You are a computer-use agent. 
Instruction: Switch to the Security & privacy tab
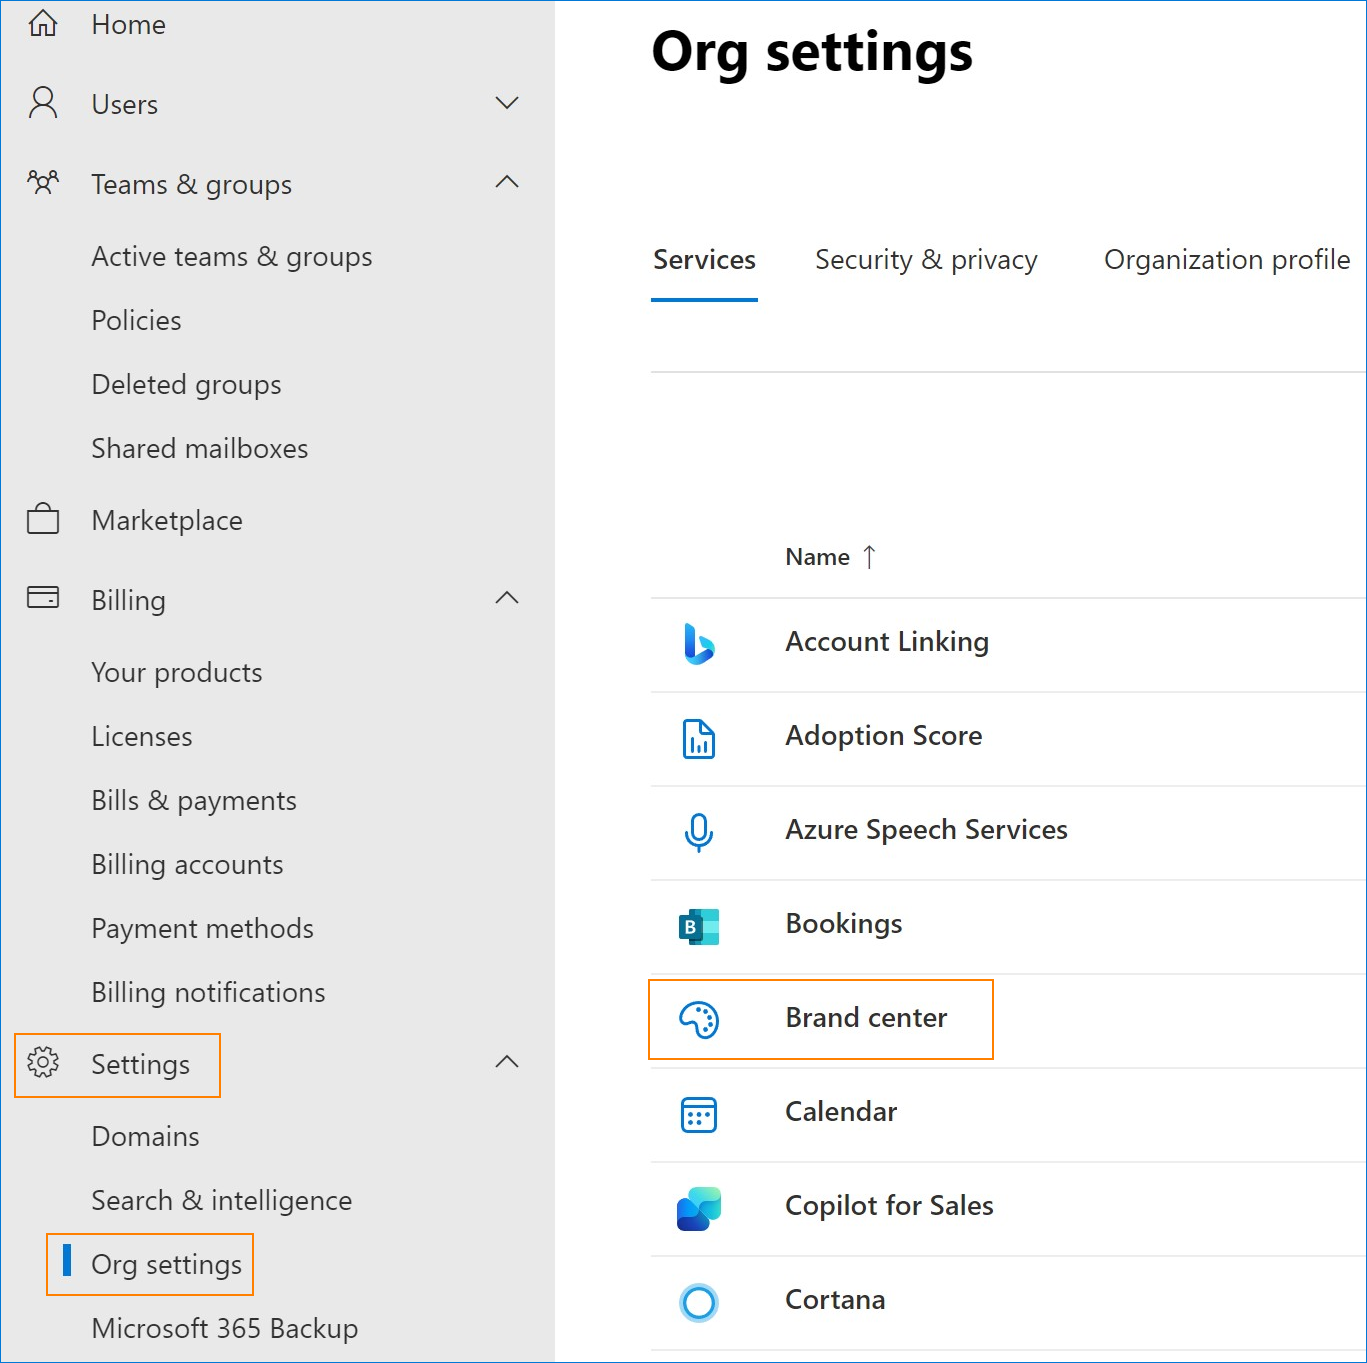coord(926,260)
